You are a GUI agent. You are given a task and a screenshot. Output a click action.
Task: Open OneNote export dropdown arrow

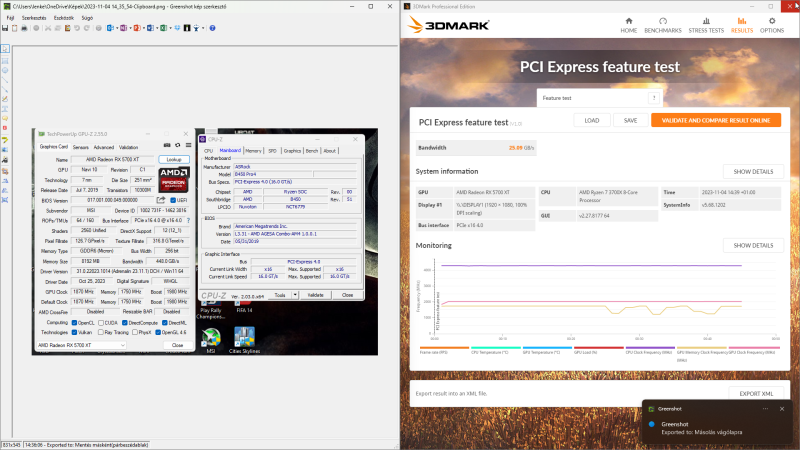tap(131, 28)
